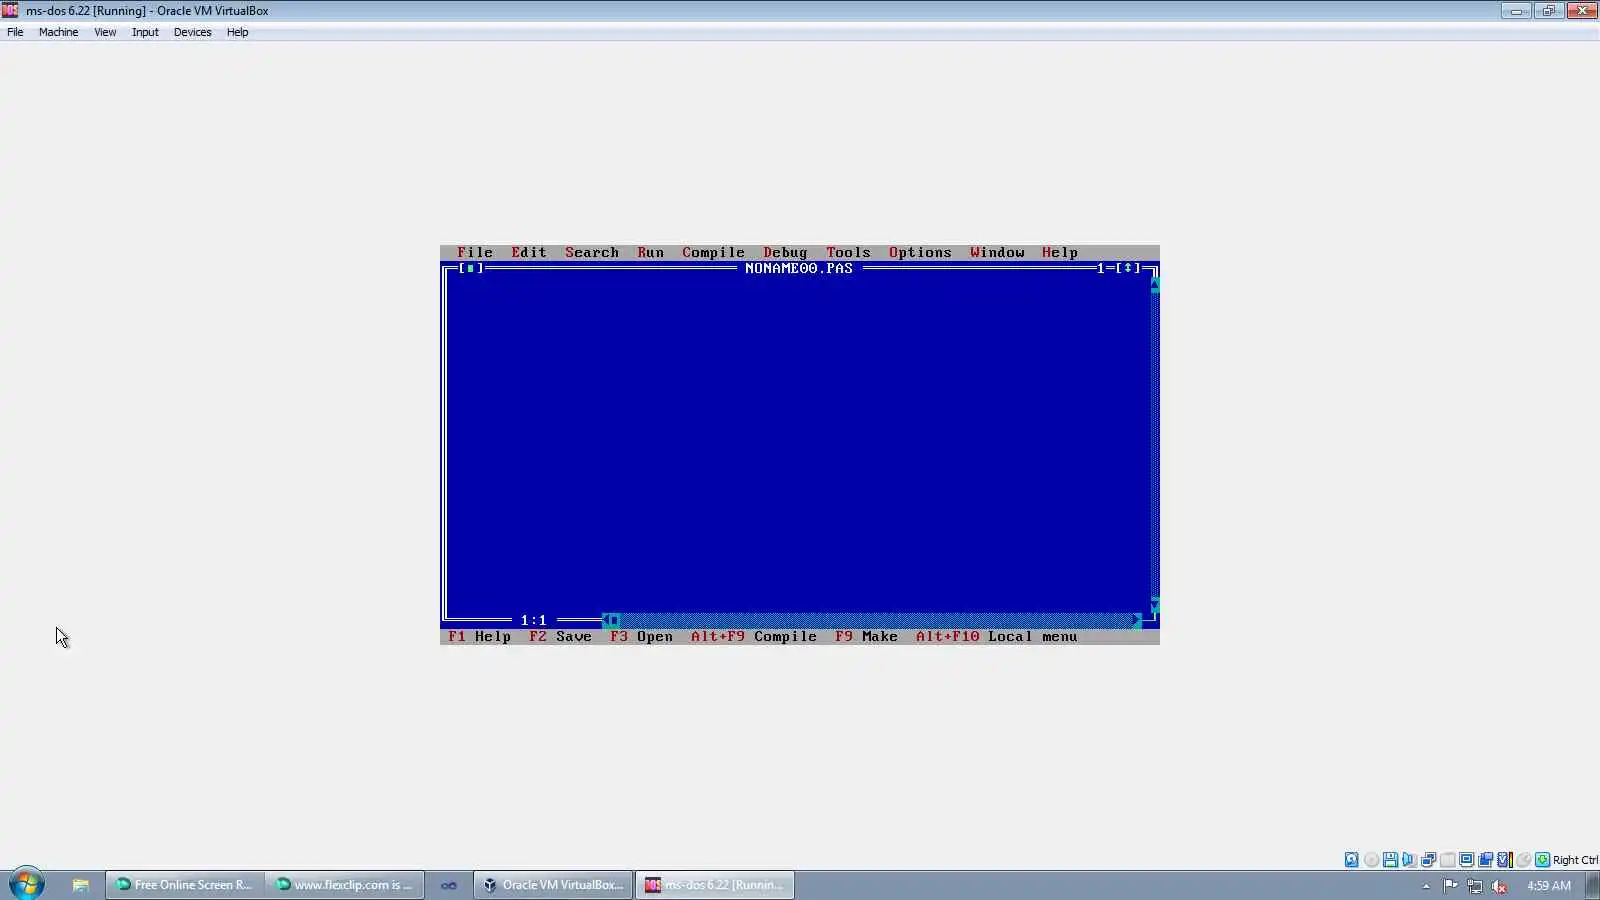
Task: Click F9 Make in status line
Action: pyautogui.click(x=866, y=636)
